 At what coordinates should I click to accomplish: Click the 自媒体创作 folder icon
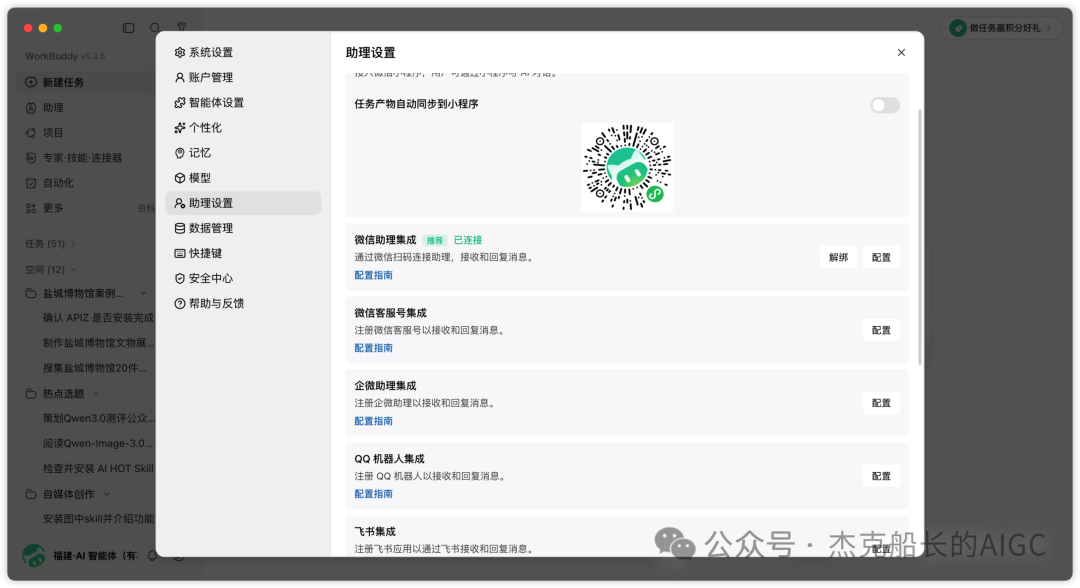coord(31,494)
